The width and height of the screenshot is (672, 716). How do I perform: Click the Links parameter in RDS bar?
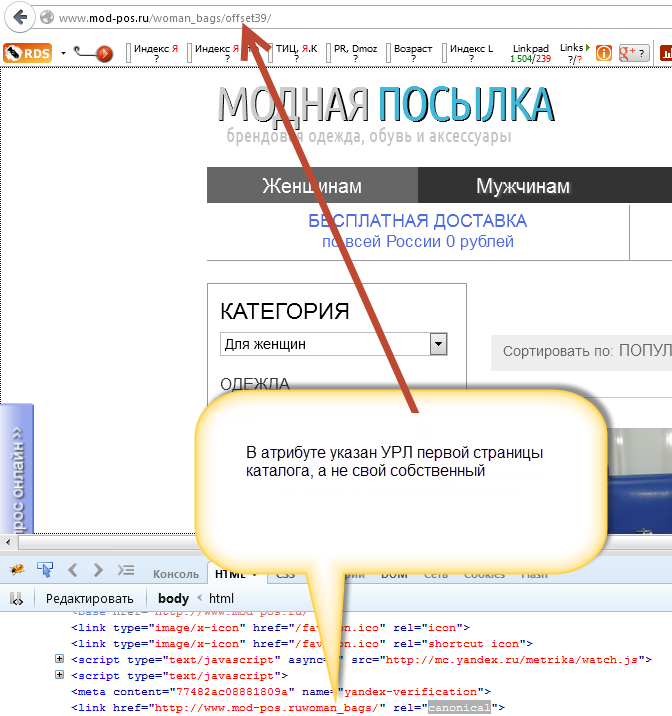tap(575, 53)
